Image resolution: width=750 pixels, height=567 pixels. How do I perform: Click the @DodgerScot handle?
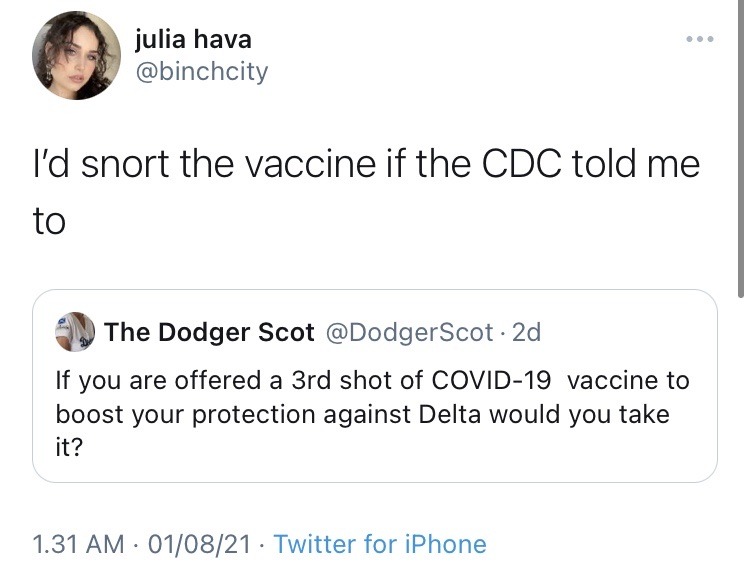click(409, 332)
